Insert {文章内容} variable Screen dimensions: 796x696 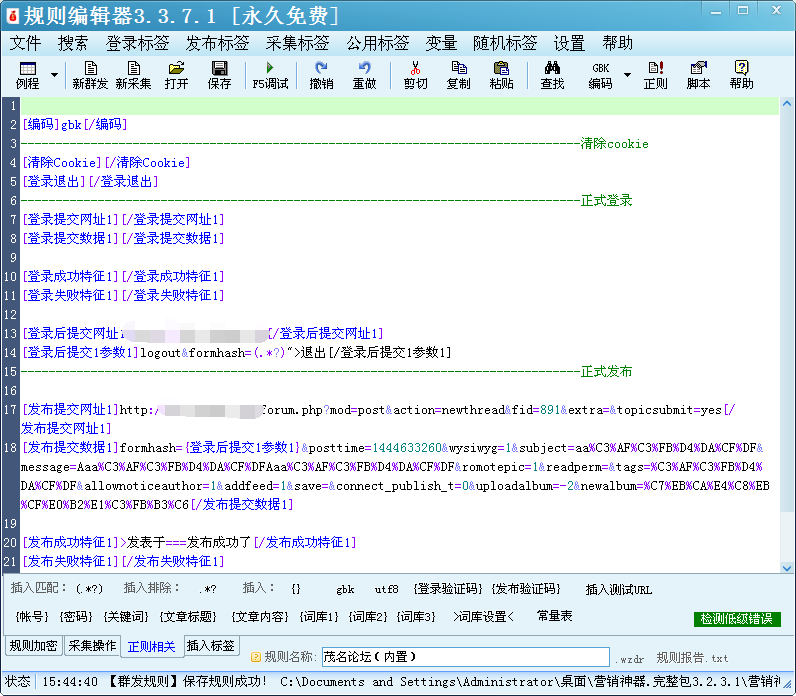[x=259, y=616]
